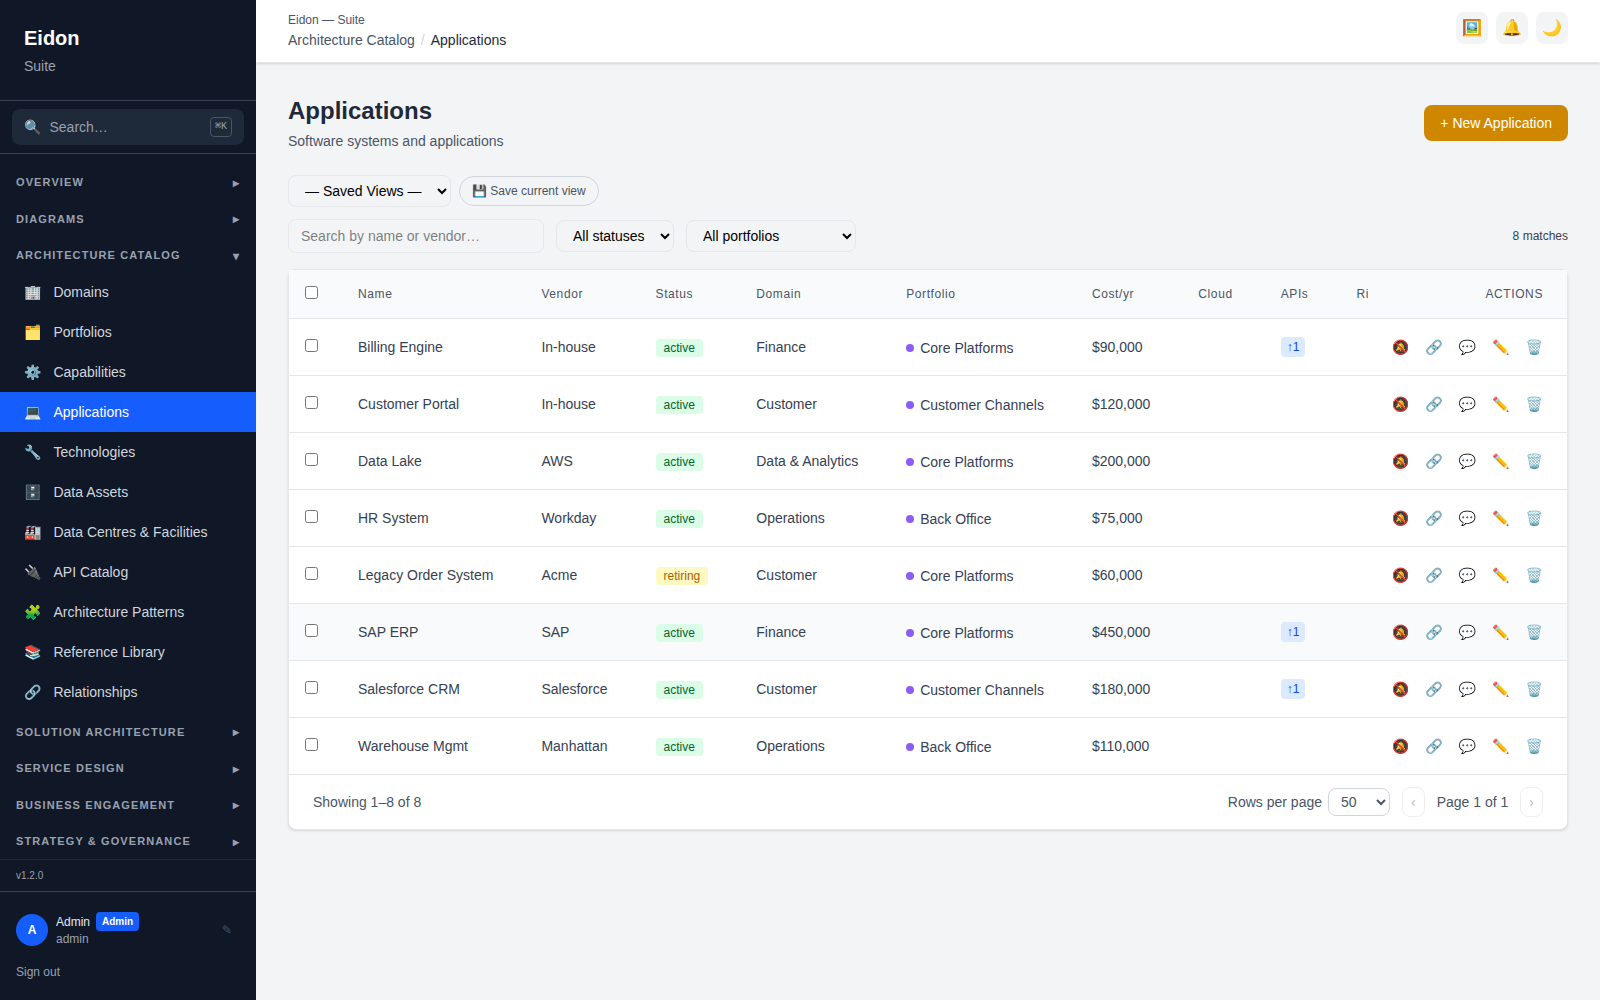Click the muted bell icon for SAP ERP
Viewport: 1600px width, 1000px height.
pyautogui.click(x=1400, y=632)
